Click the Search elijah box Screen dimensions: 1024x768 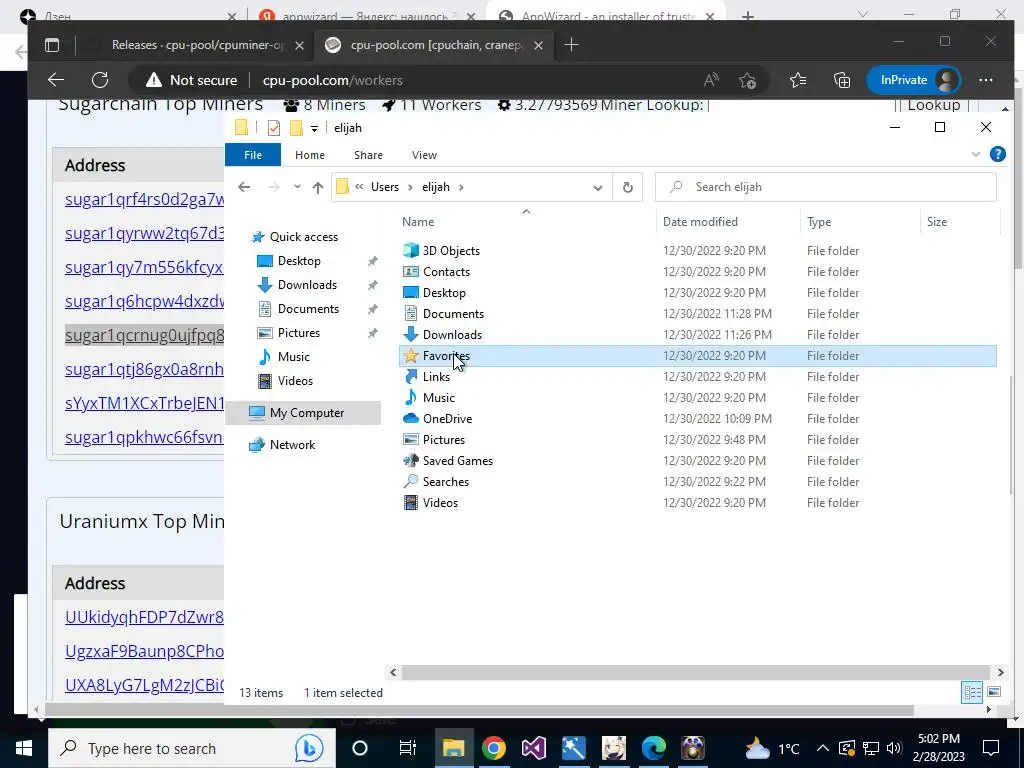click(825, 187)
